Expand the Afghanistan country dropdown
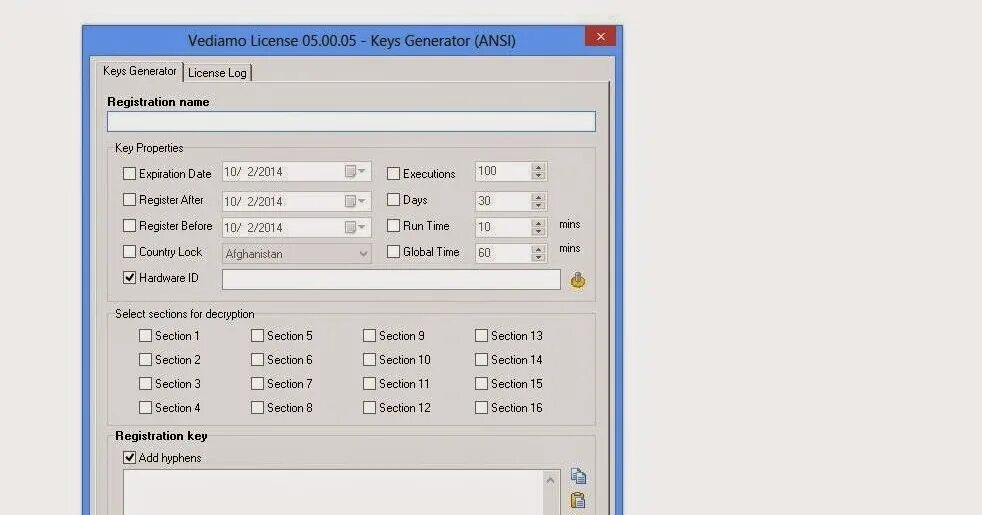982x515 pixels. (363, 254)
